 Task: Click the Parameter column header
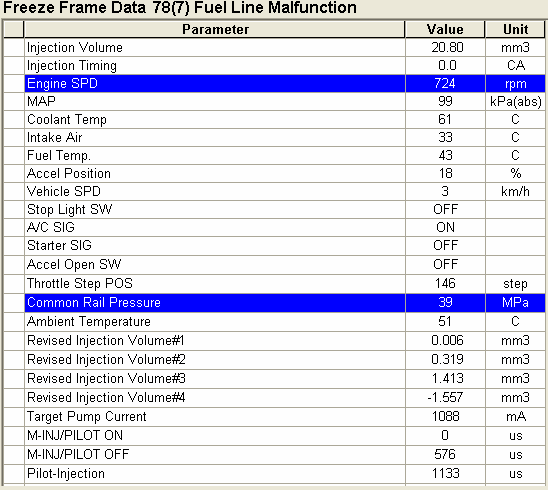click(215, 29)
